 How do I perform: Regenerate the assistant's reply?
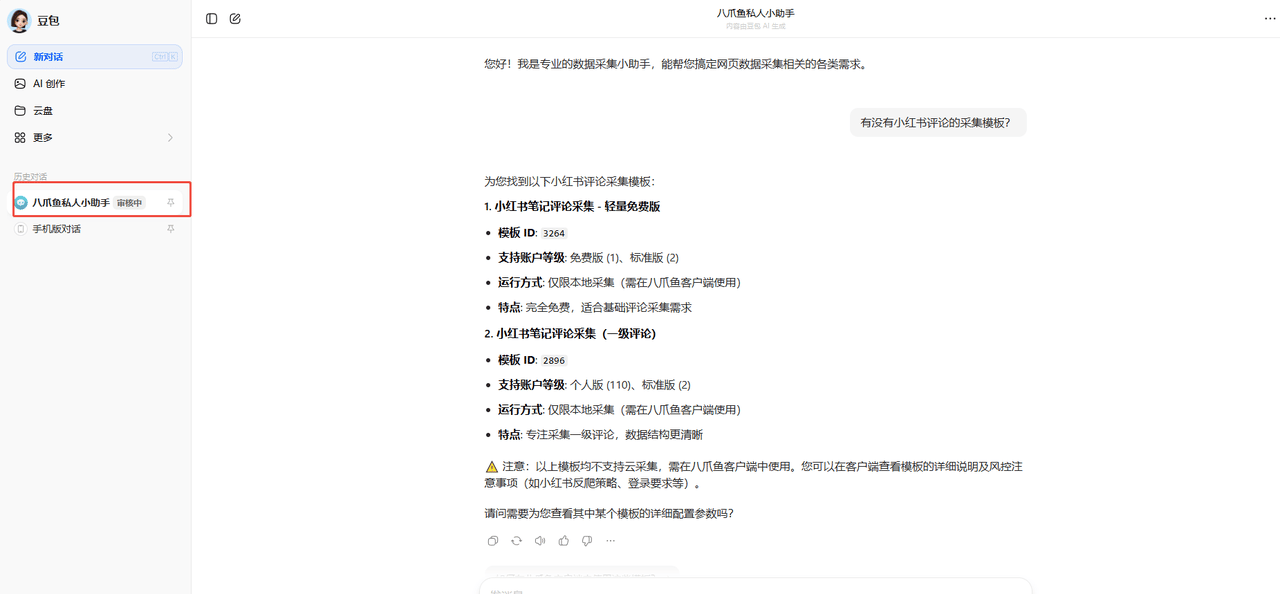[516, 541]
